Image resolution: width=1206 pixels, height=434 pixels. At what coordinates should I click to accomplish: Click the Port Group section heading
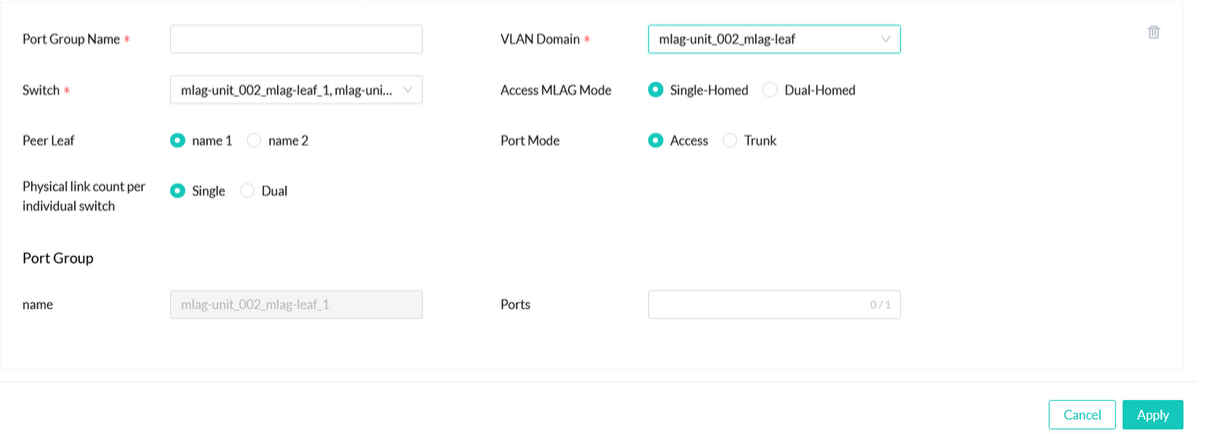tap(58, 258)
